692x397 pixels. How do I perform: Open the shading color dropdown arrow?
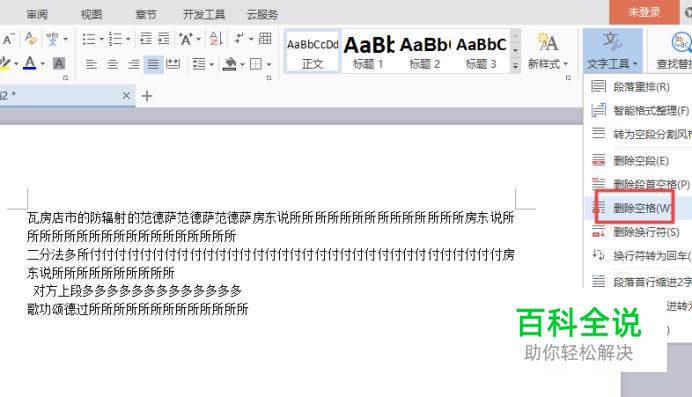[x=242, y=65]
